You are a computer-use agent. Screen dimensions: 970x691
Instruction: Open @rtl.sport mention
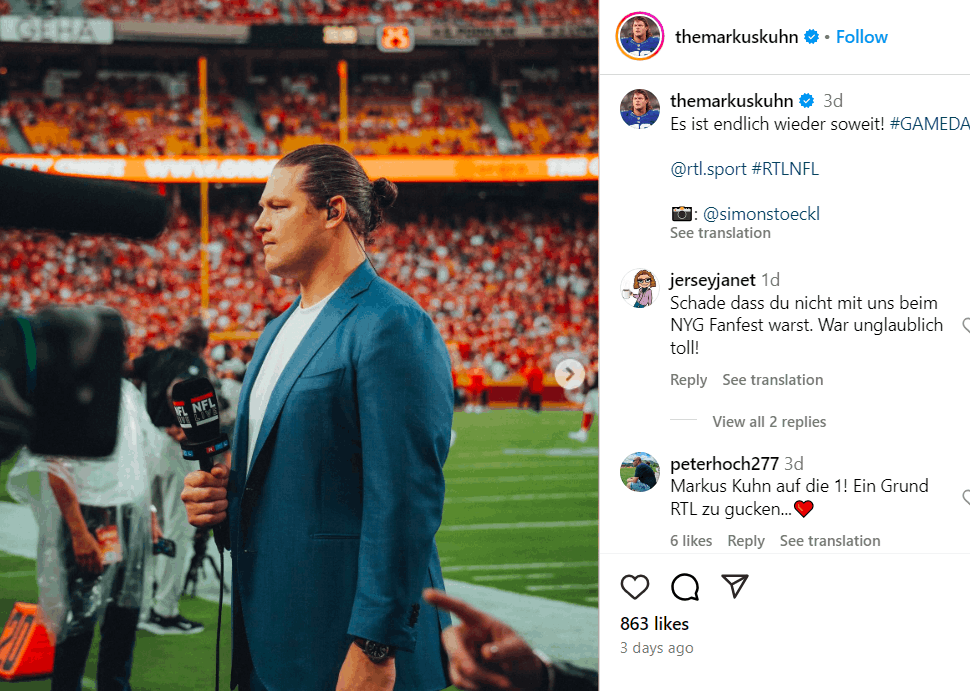tap(708, 169)
